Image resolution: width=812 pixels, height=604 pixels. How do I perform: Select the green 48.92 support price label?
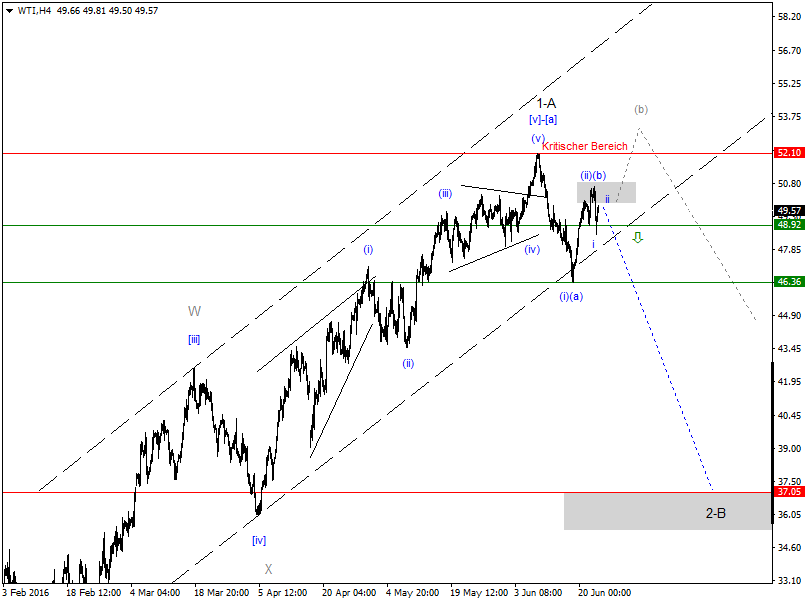click(x=789, y=224)
